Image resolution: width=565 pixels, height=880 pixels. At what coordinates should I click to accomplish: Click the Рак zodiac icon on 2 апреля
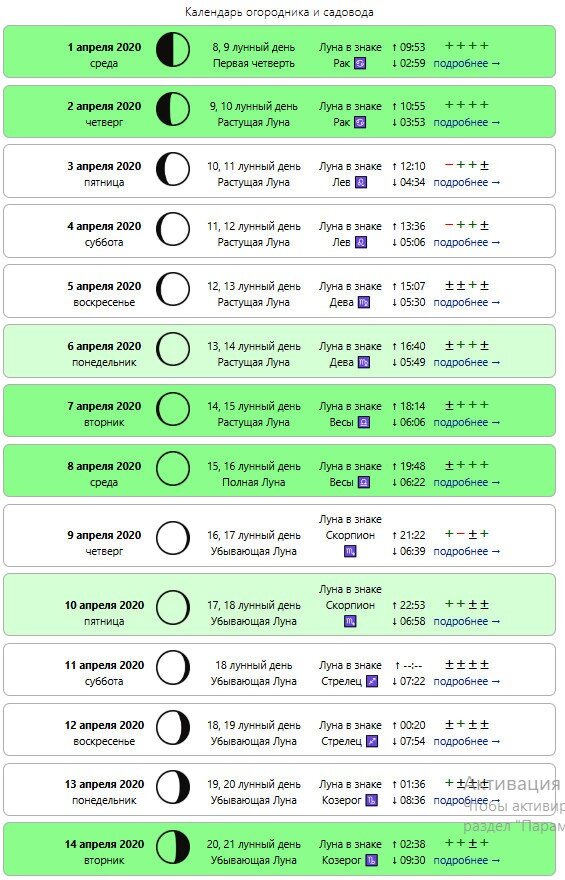coord(360,122)
